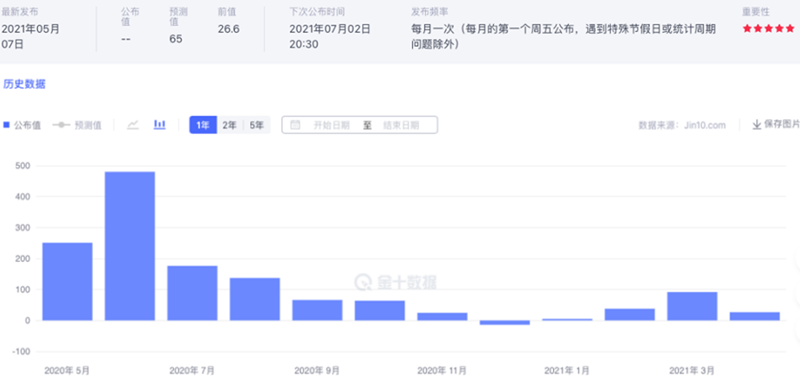Screen dimensions: 800x387
Task: Click the fifth red importance star
Action: click(x=790, y=29)
